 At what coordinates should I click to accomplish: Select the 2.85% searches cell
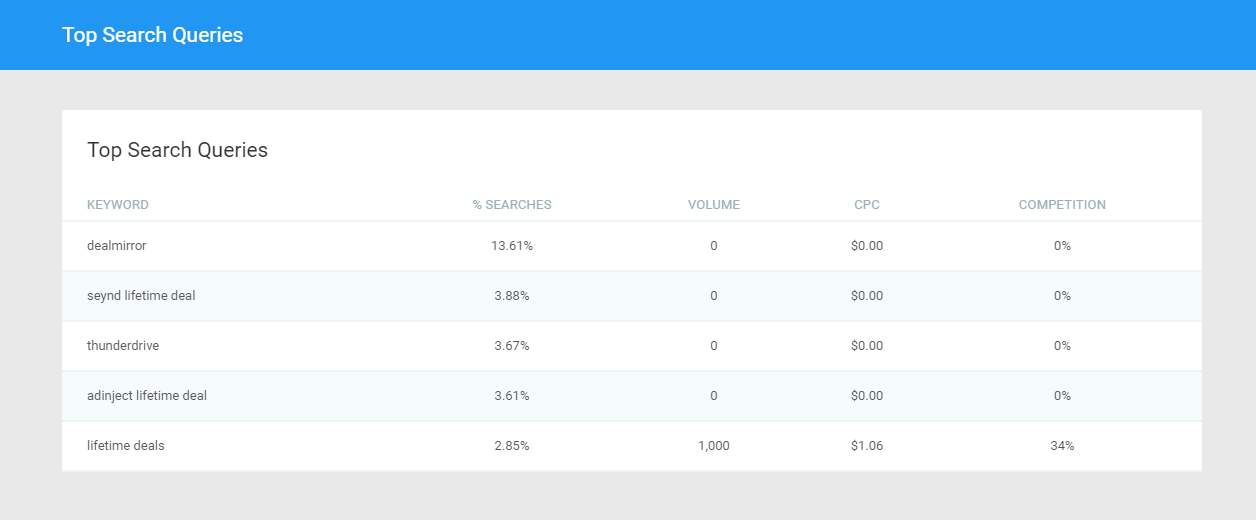point(512,446)
